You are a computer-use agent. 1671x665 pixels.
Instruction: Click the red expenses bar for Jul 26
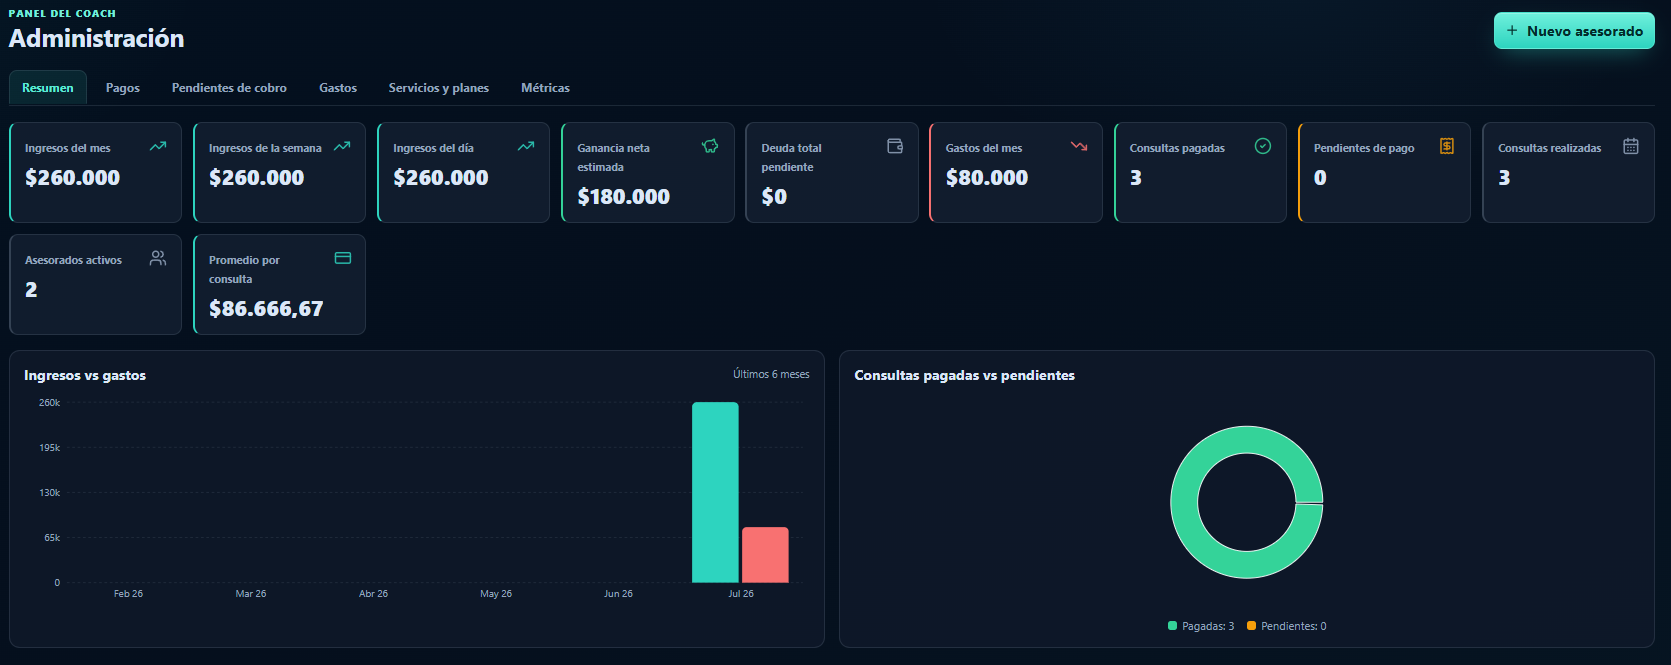[765, 555]
